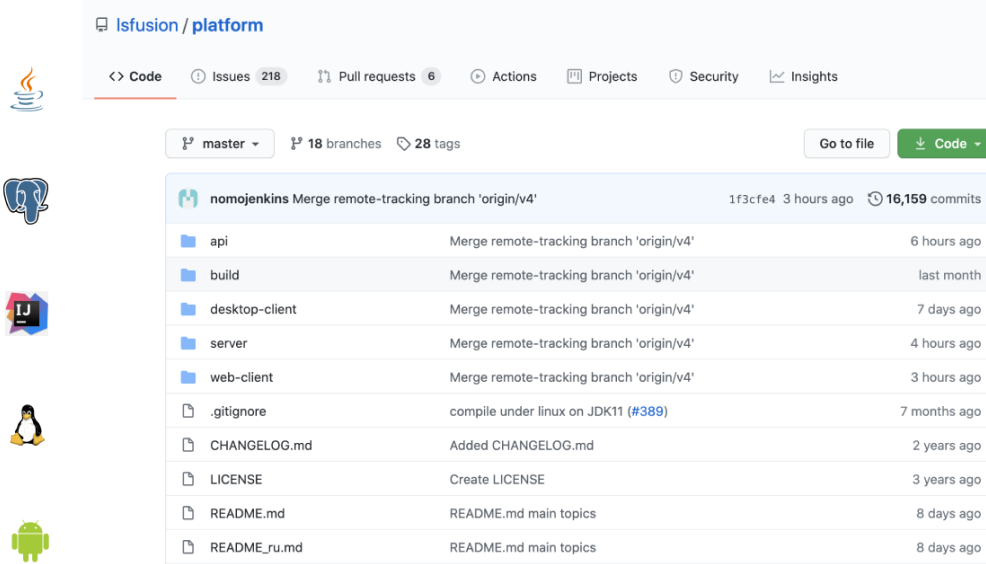The width and height of the screenshot is (986, 564).
Task: Click the branch icon next to 18 branches
Action: (x=296, y=143)
